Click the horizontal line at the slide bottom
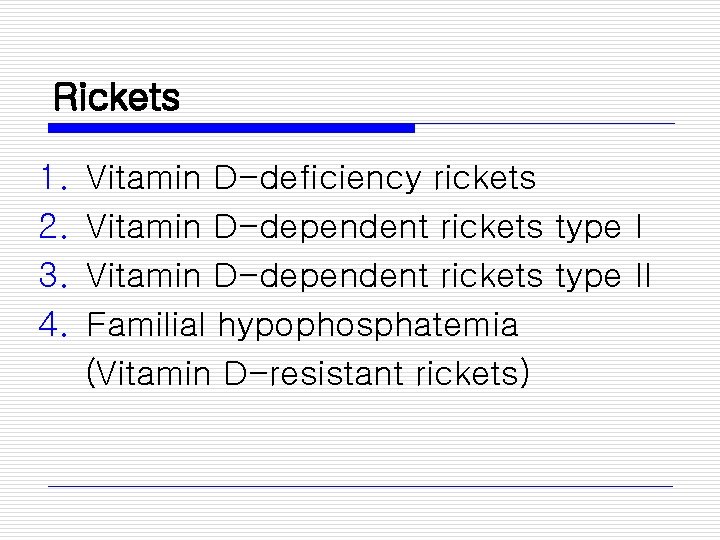This screenshot has width=720, height=540. [360, 486]
